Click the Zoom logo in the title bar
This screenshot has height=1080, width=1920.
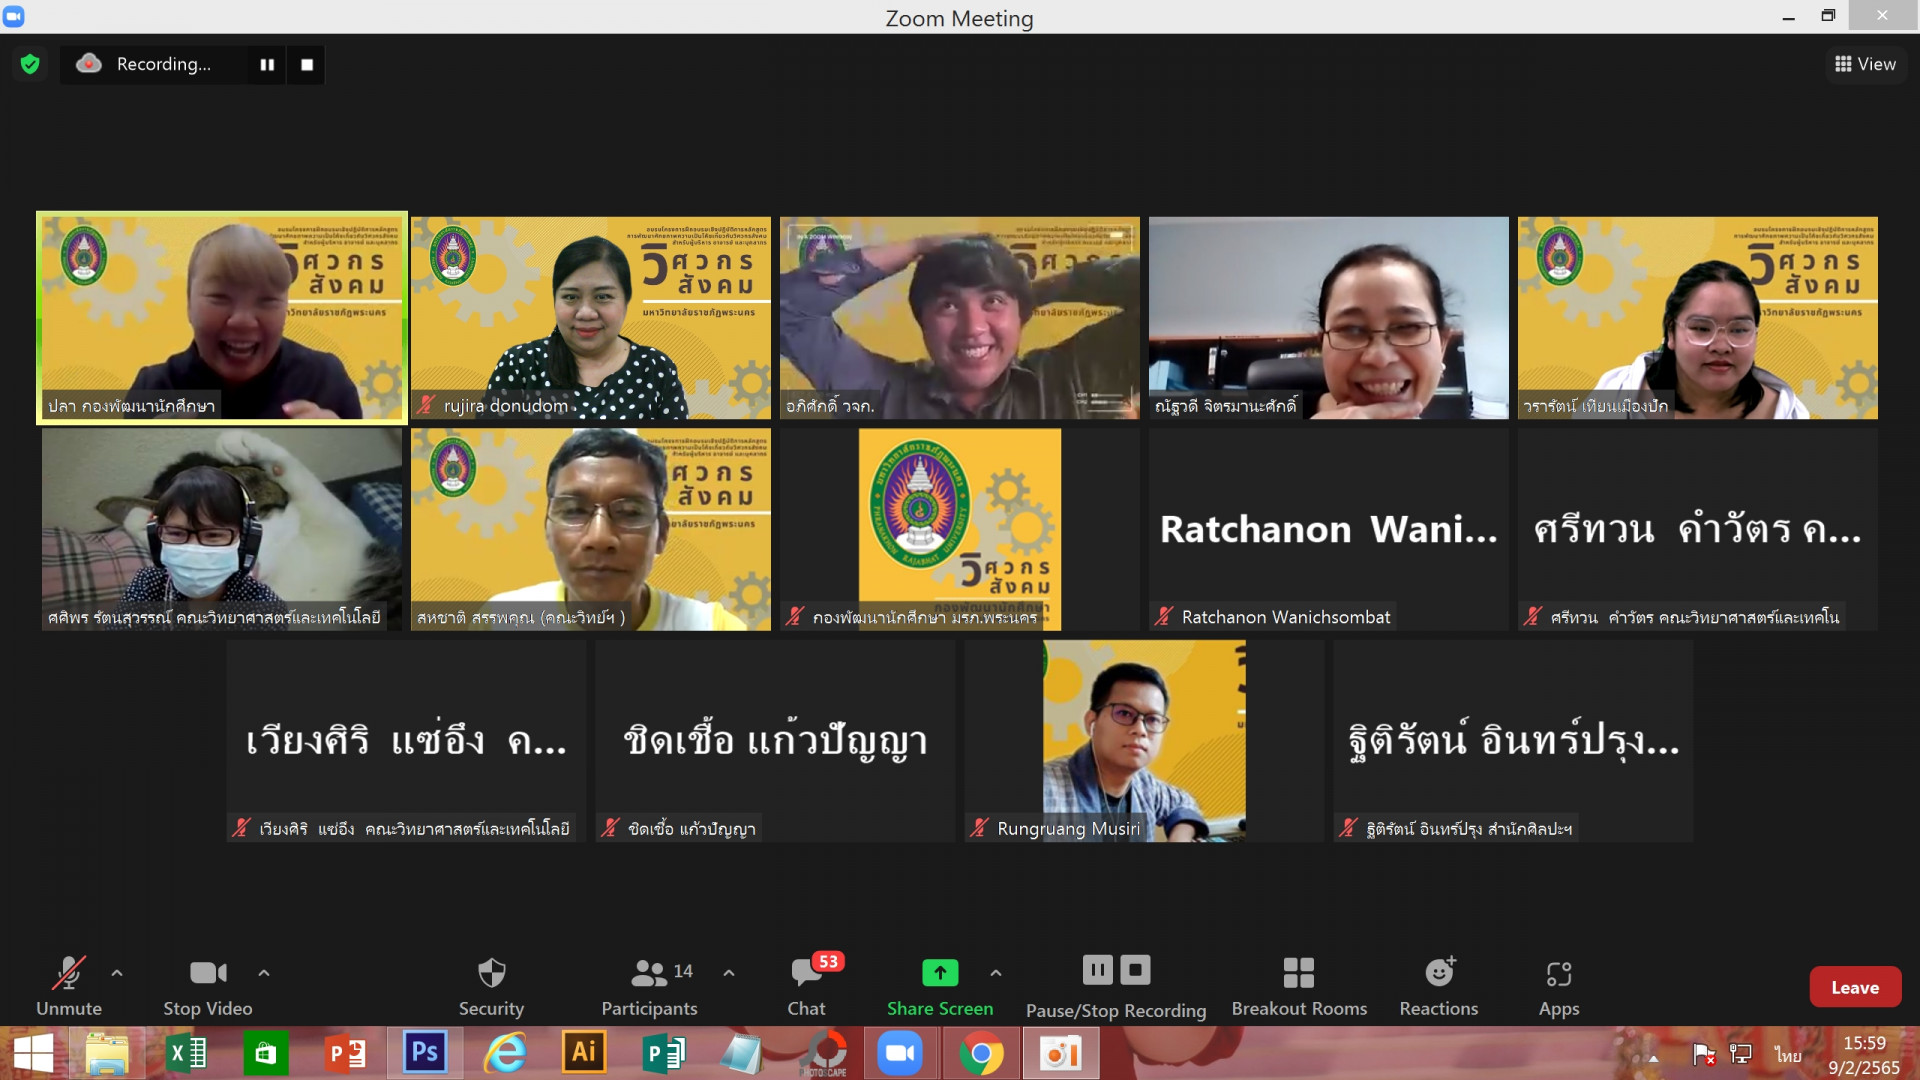[14, 16]
